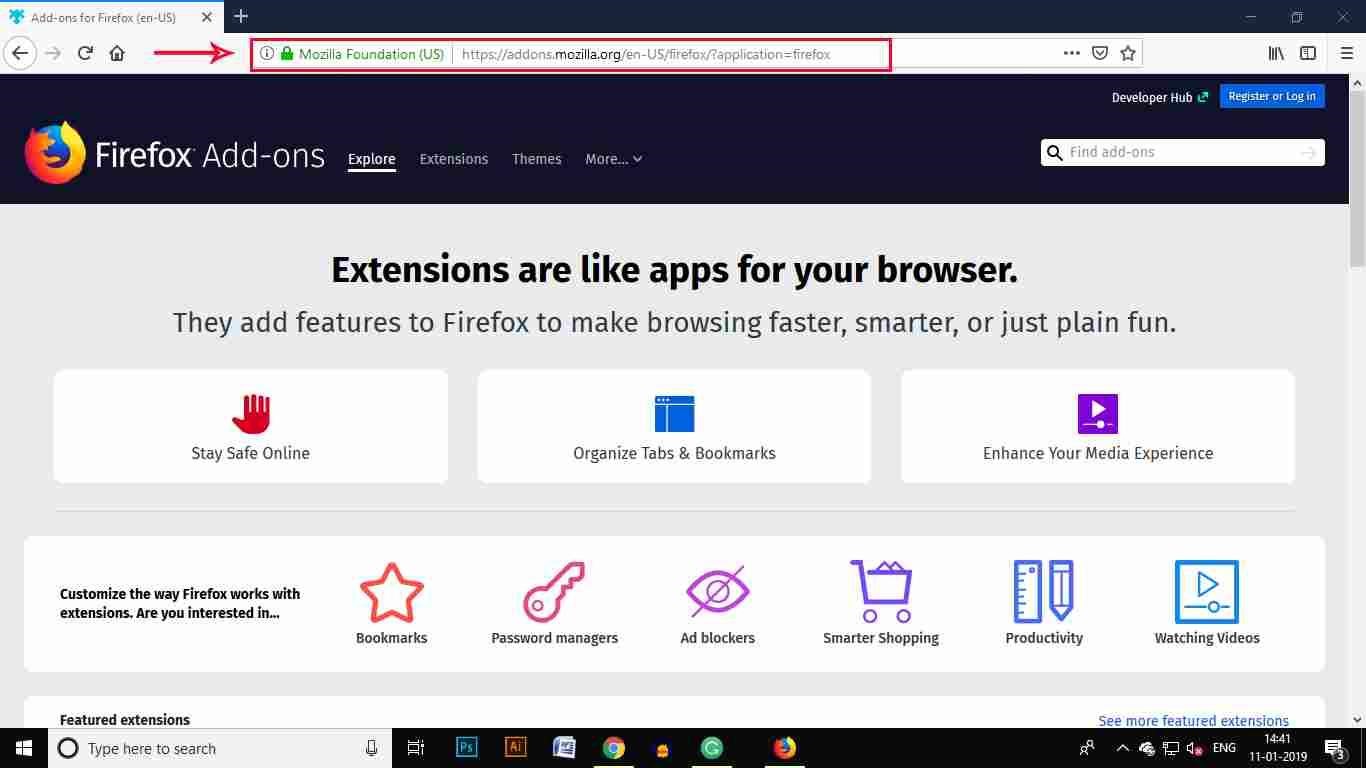Viewport: 1366px width, 768px height.
Task: Open the notification center icon
Action: 1336,748
